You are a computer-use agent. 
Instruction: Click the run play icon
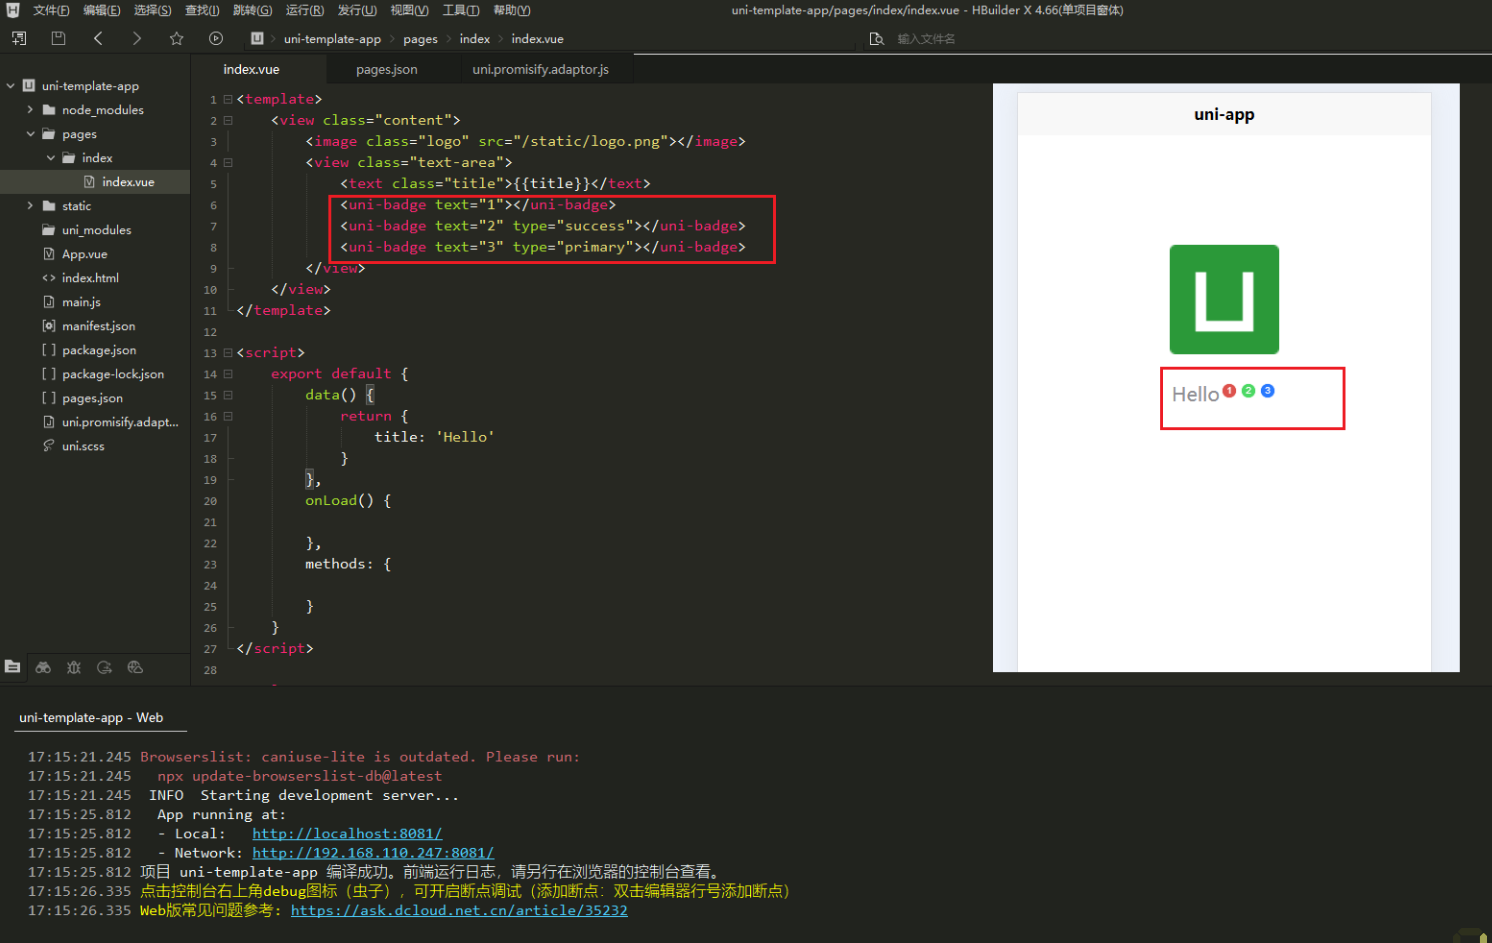pyautogui.click(x=216, y=38)
